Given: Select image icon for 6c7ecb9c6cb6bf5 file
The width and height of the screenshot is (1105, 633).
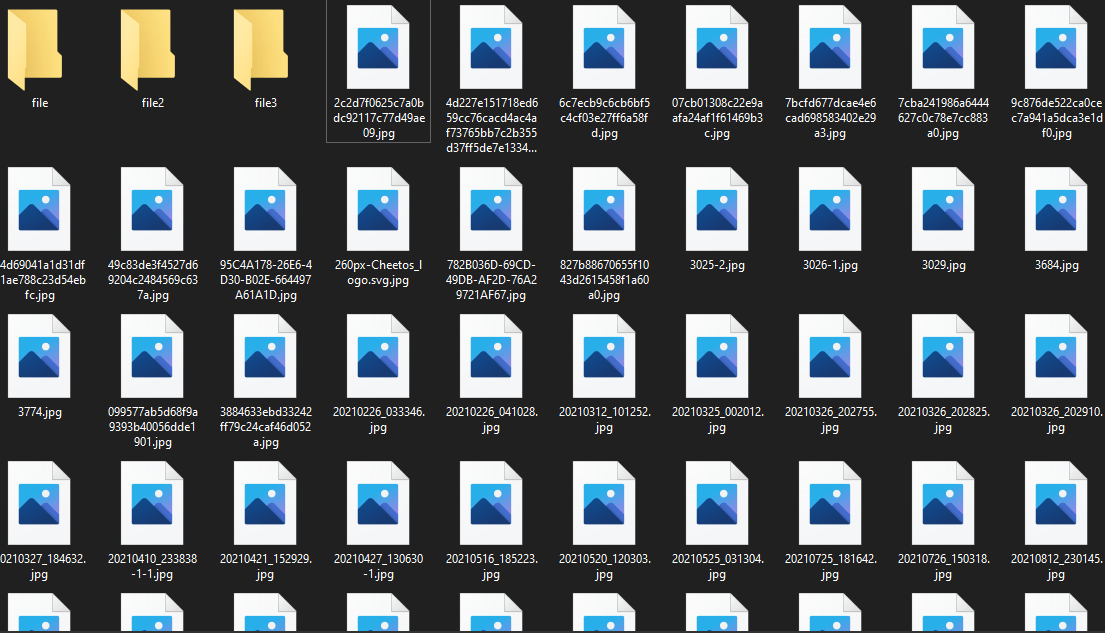Looking at the screenshot, I should pos(604,47).
